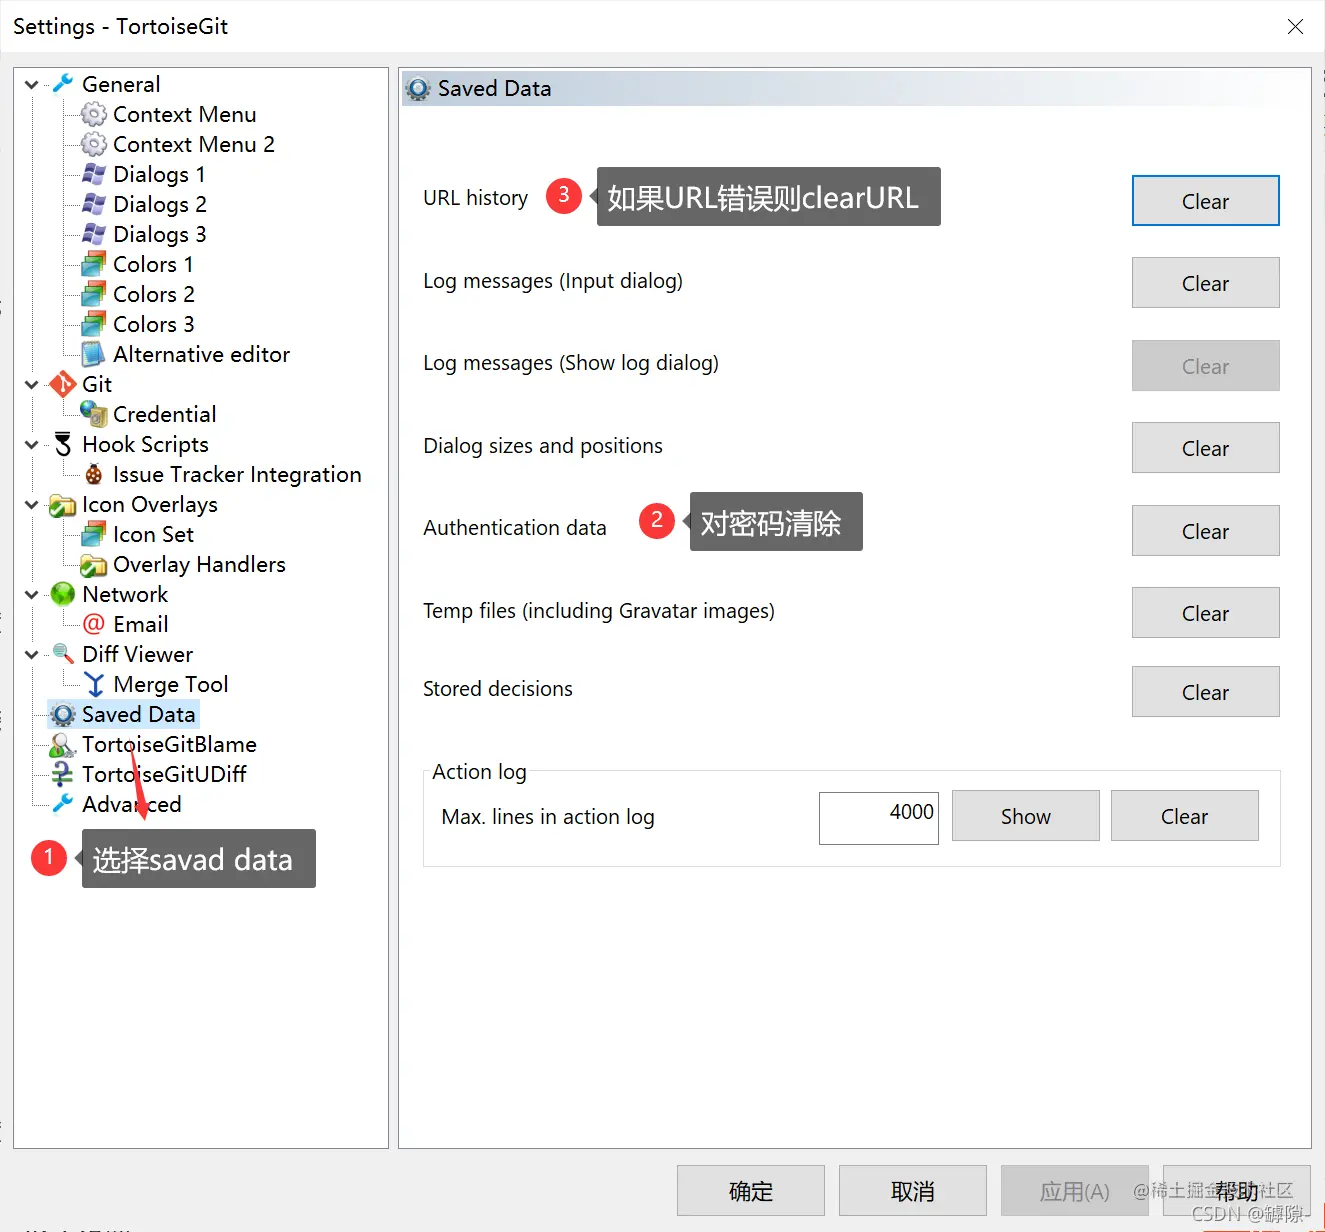The width and height of the screenshot is (1325, 1232).
Task: Click the Context Menu gear icon
Action: coord(94,114)
